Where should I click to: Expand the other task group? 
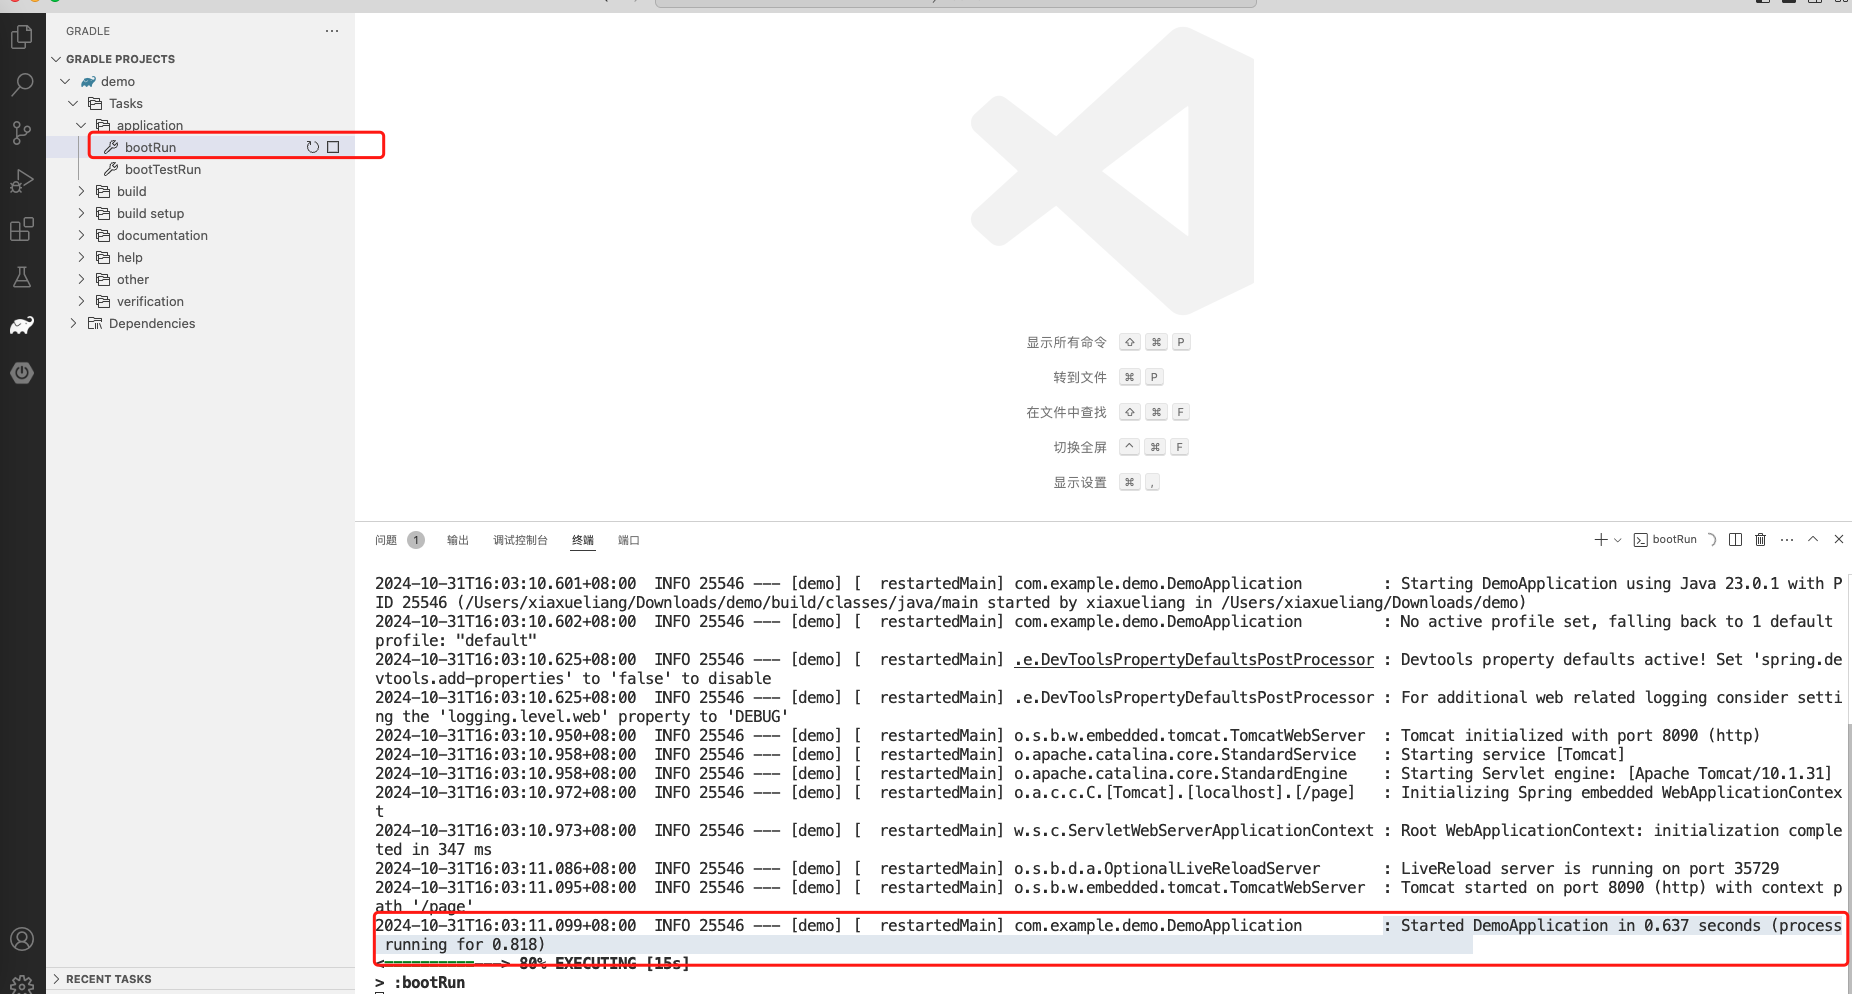click(x=81, y=279)
